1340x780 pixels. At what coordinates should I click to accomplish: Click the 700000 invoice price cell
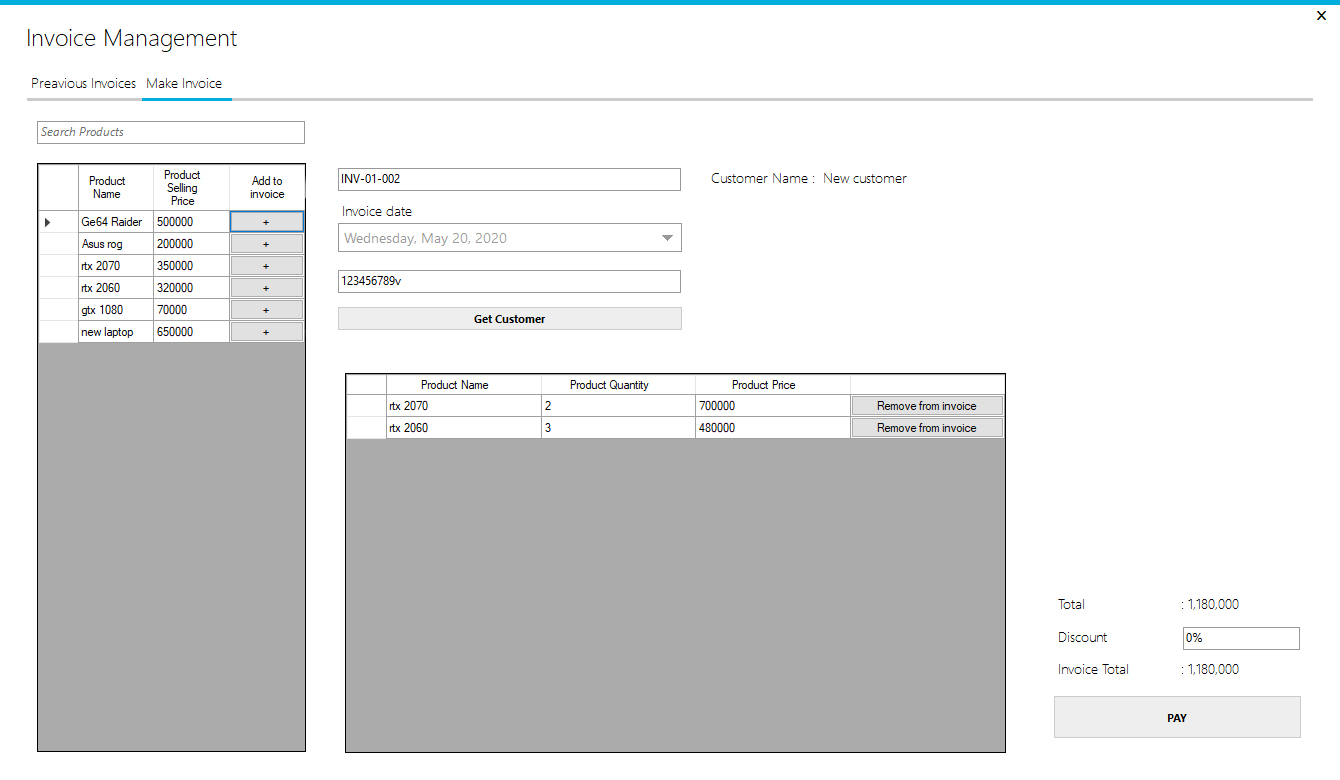(773, 406)
